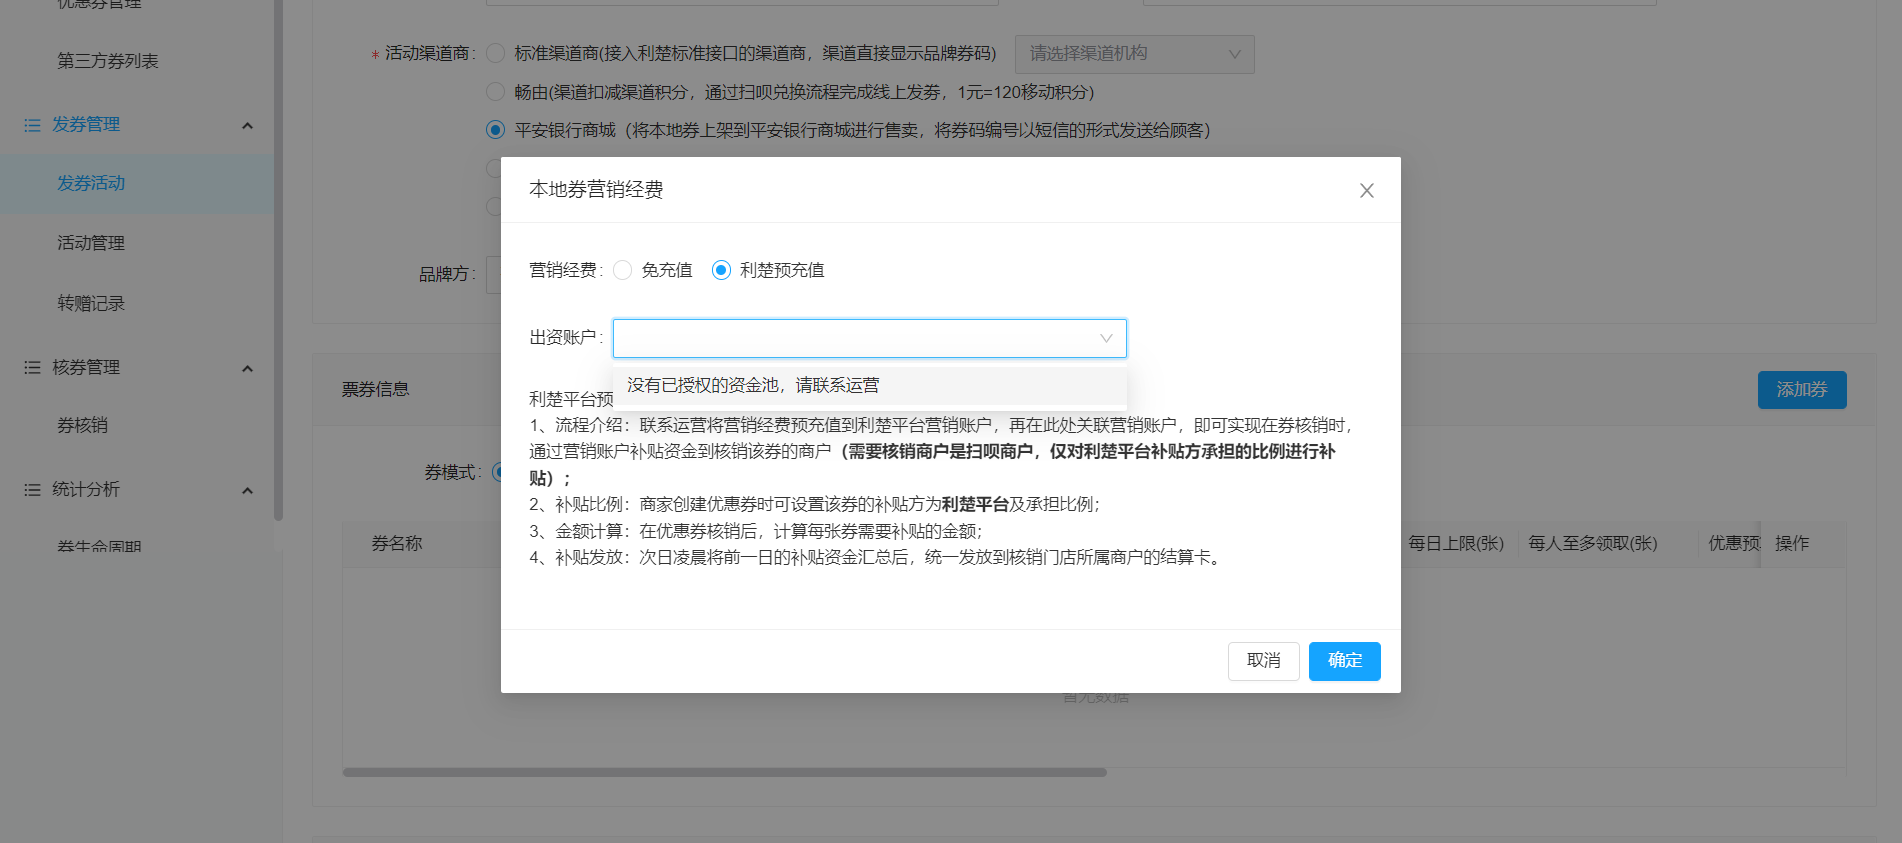Open 发券活动 sidebar item

(137, 183)
